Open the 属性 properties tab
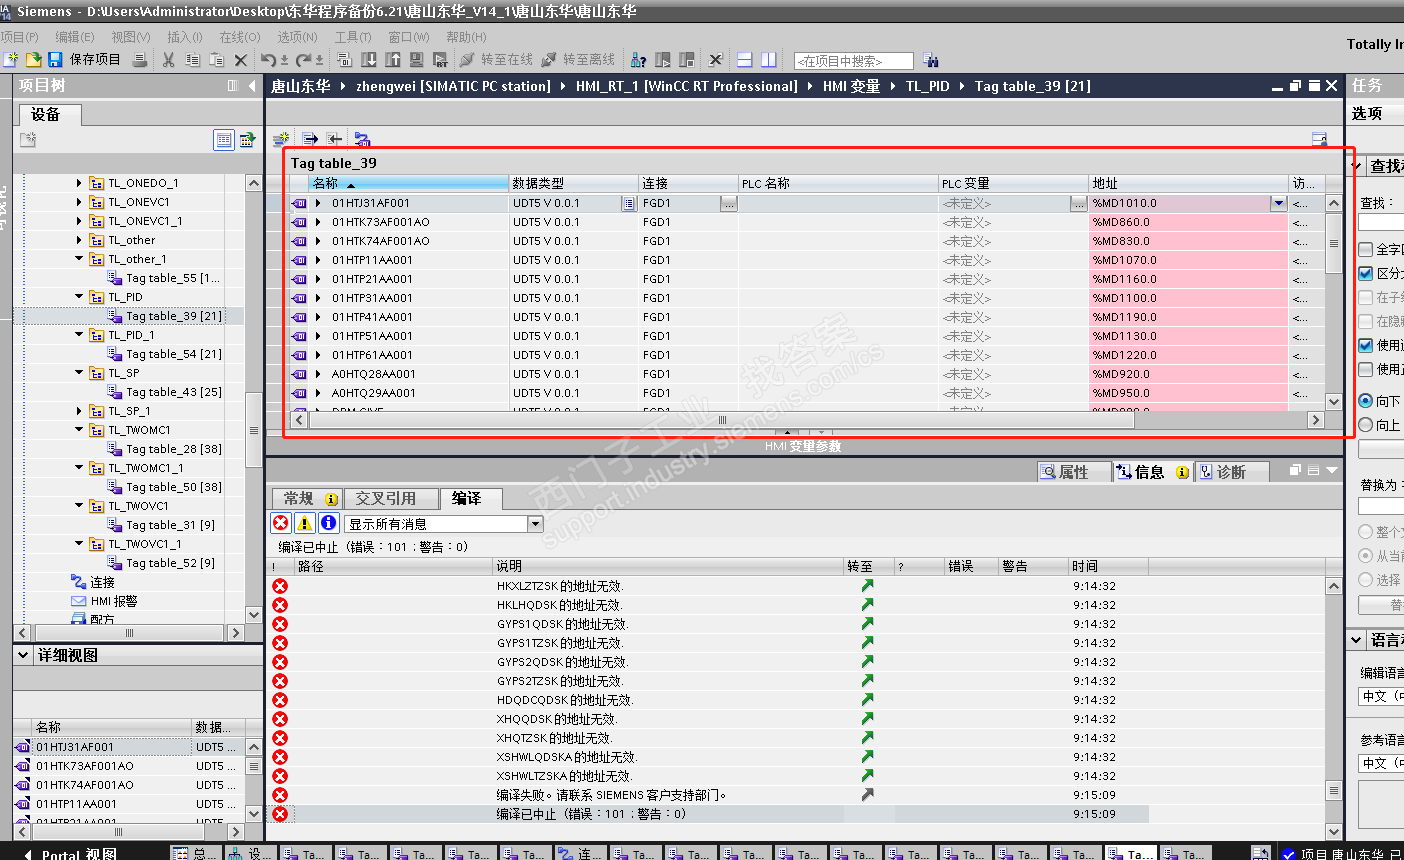This screenshot has height=860, width=1404. pyautogui.click(x=1073, y=472)
